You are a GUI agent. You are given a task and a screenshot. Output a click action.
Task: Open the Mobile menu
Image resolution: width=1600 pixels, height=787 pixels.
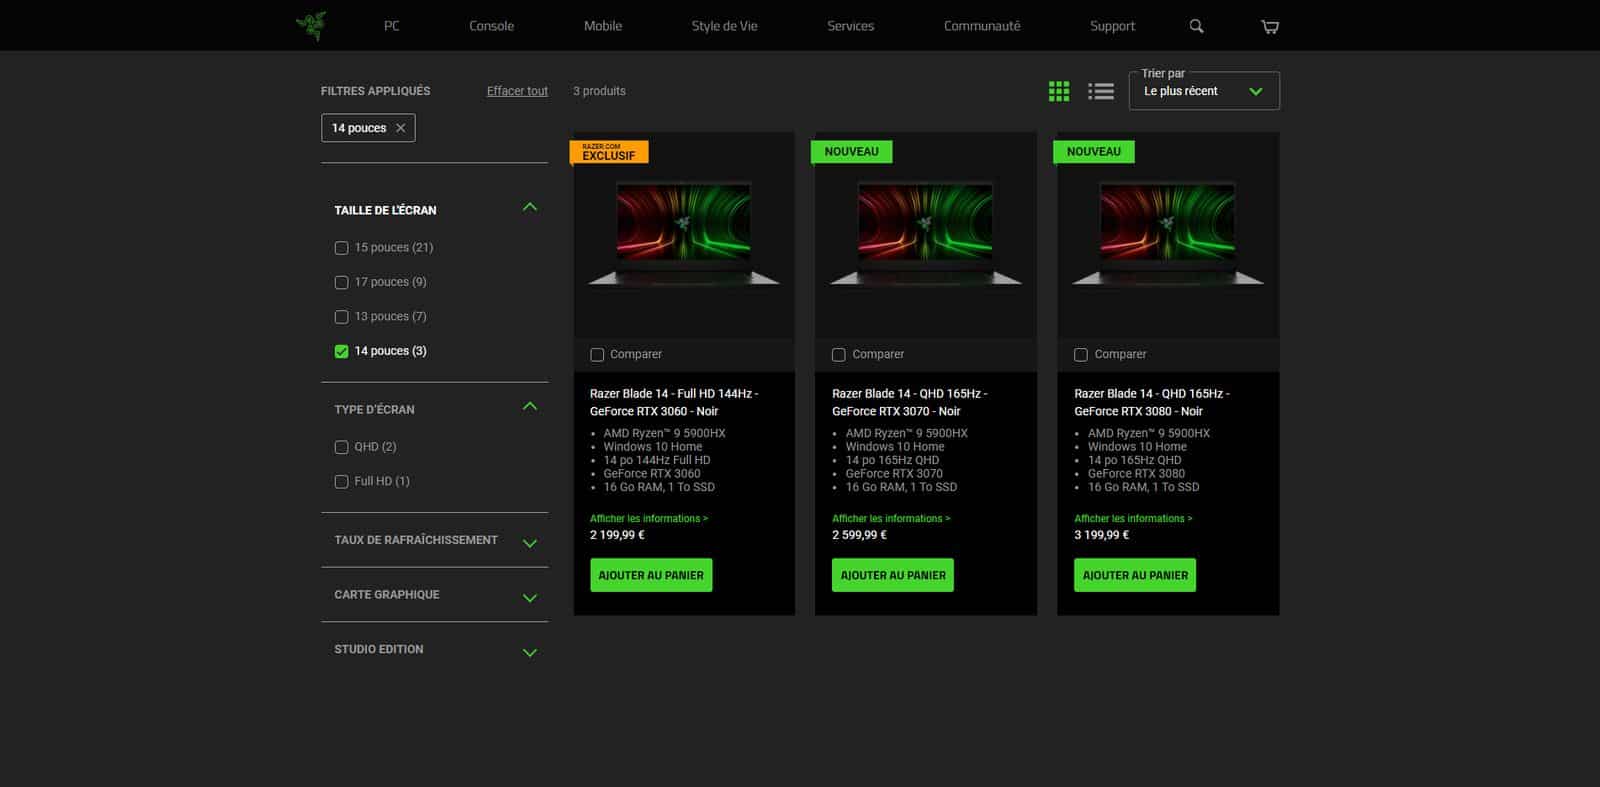point(603,26)
